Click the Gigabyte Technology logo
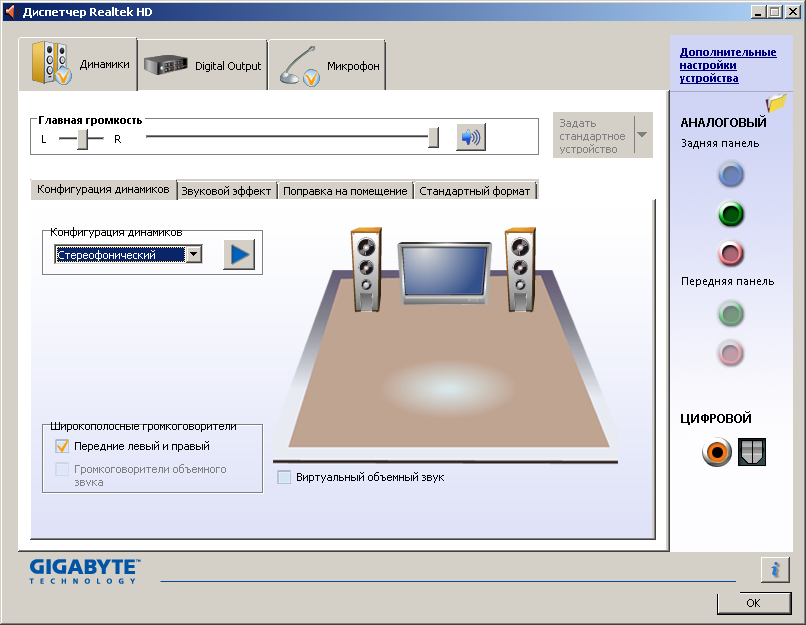The height and width of the screenshot is (625, 806). tap(84, 572)
